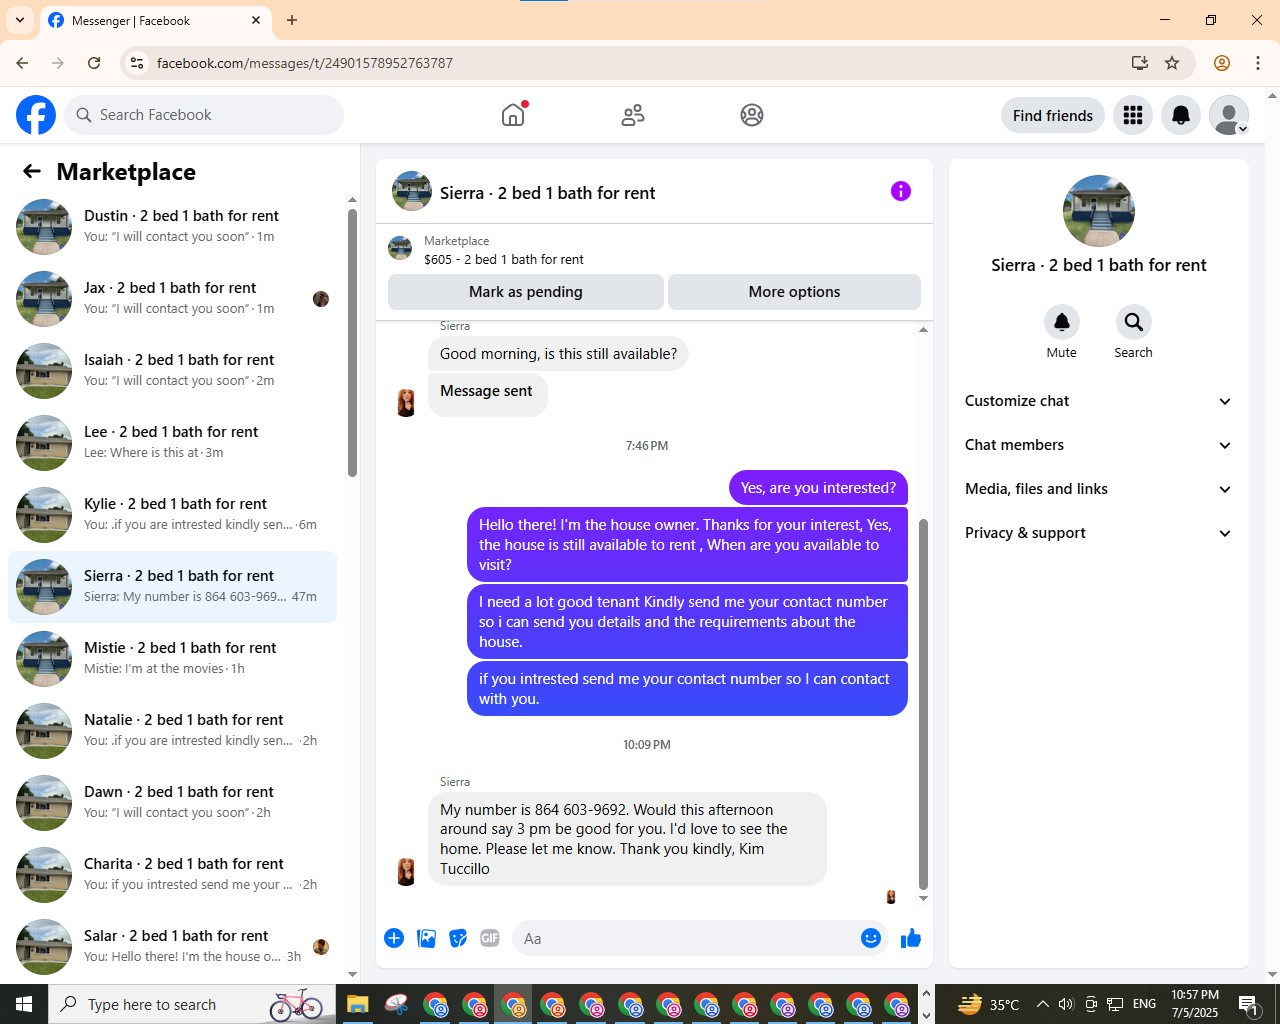This screenshot has width=1280, height=1024.
Task: Mute the conversation with the bell icon
Action: (x=1062, y=322)
